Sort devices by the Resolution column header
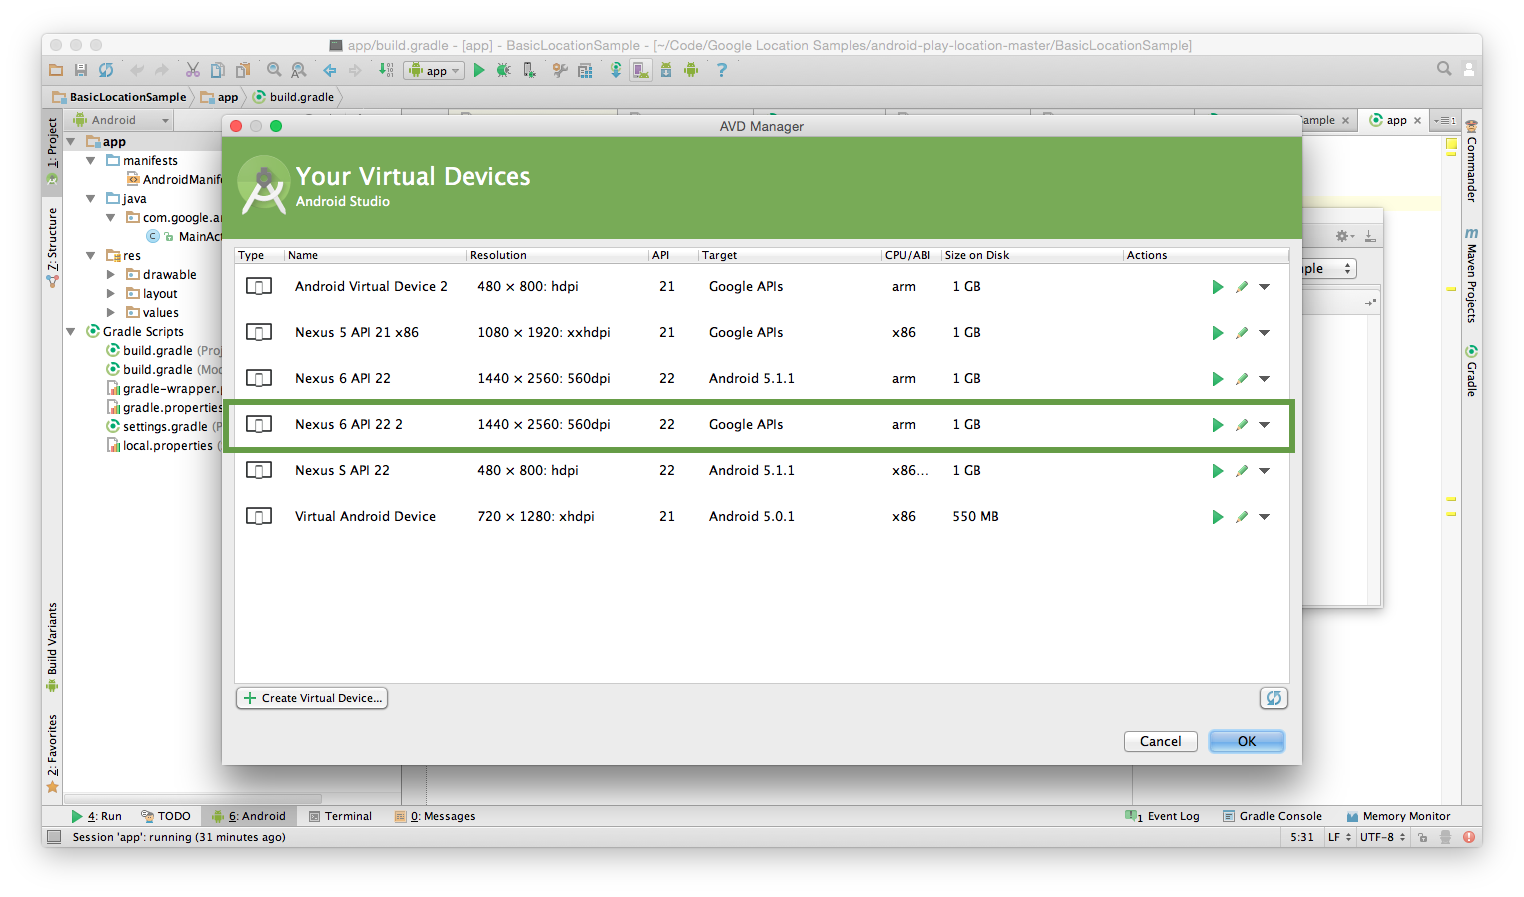This screenshot has width=1524, height=897. point(557,255)
